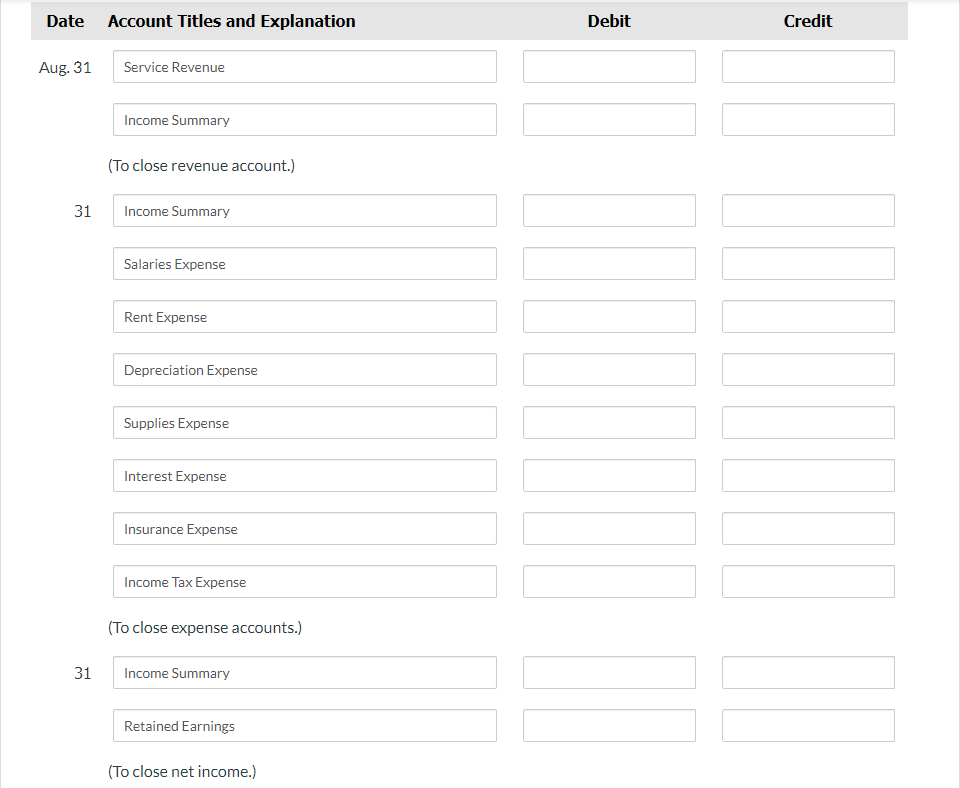Click the Debit box for Rent Expense

[x=608, y=316]
